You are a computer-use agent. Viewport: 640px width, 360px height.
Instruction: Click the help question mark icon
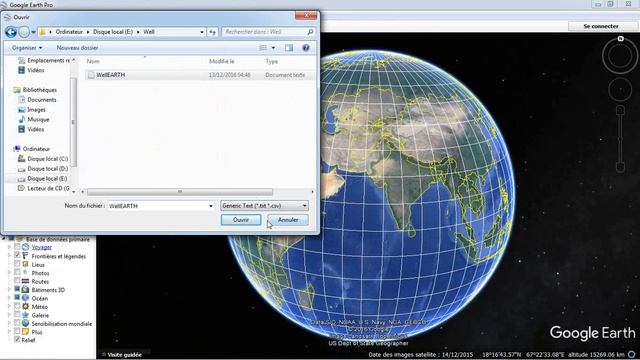306,48
